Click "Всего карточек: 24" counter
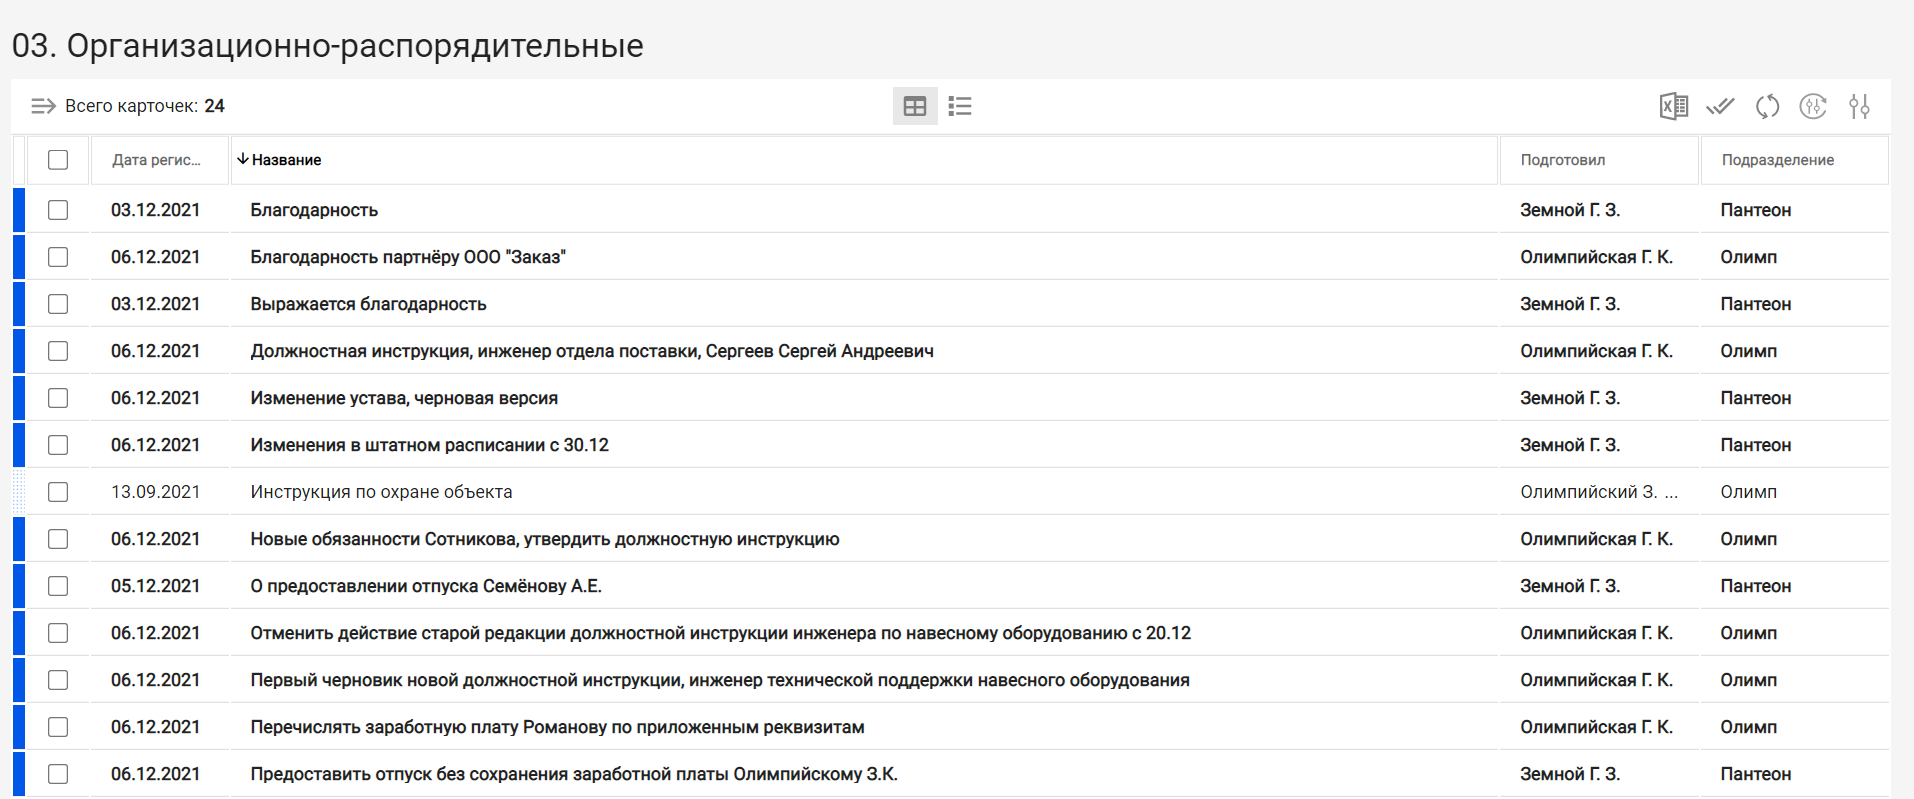1914x799 pixels. coord(145,106)
